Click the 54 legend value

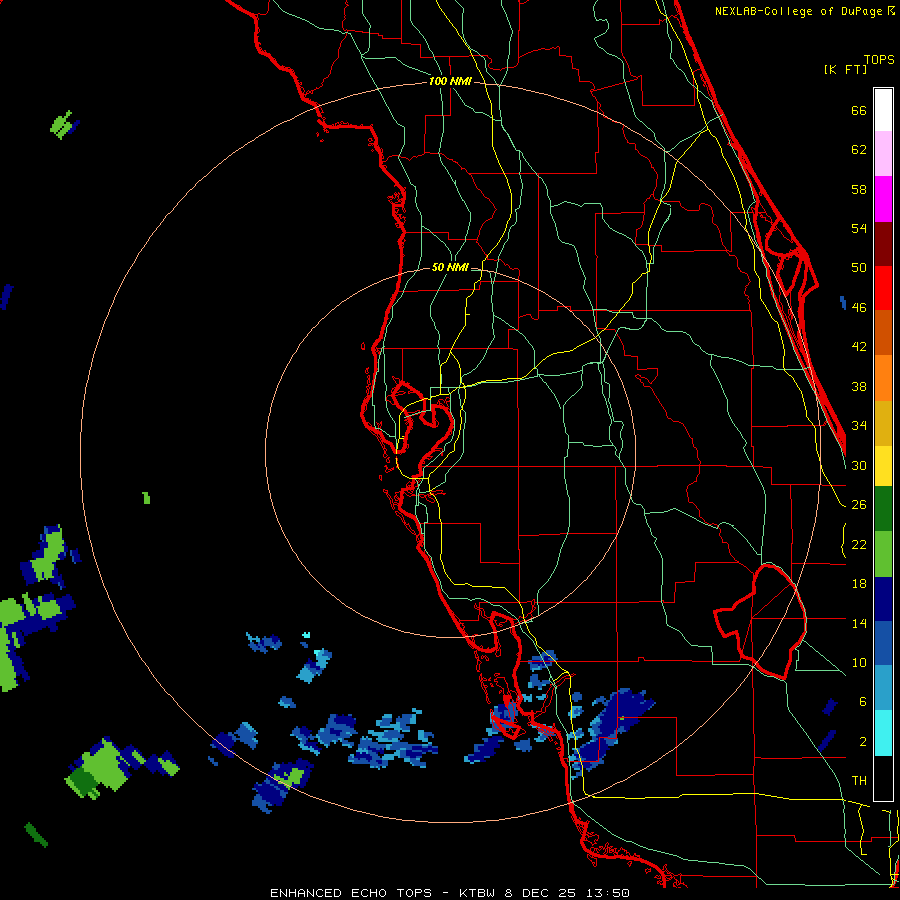point(859,228)
